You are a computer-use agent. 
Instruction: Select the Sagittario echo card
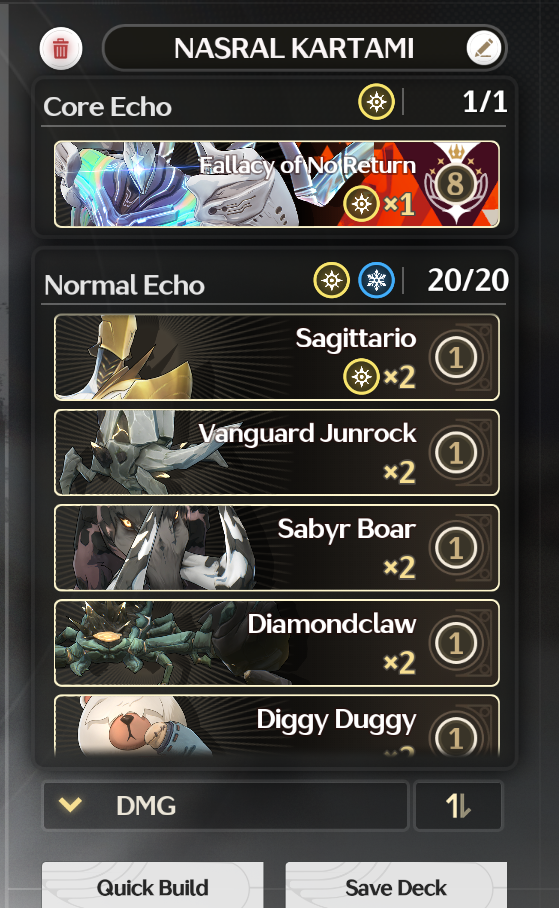(277, 357)
